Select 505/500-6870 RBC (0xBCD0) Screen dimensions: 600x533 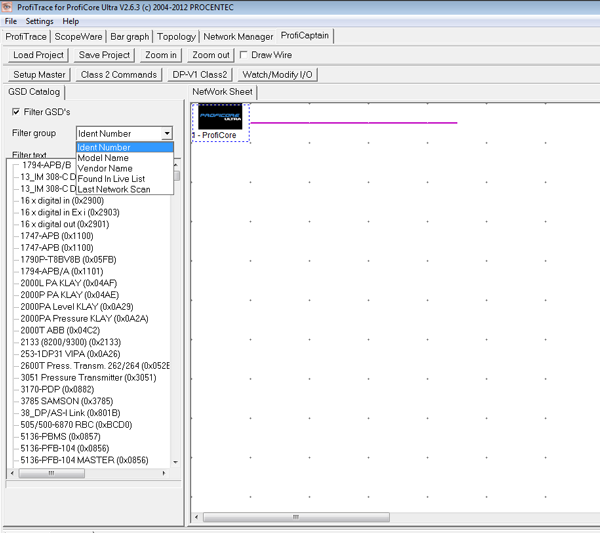click(x=76, y=425)
